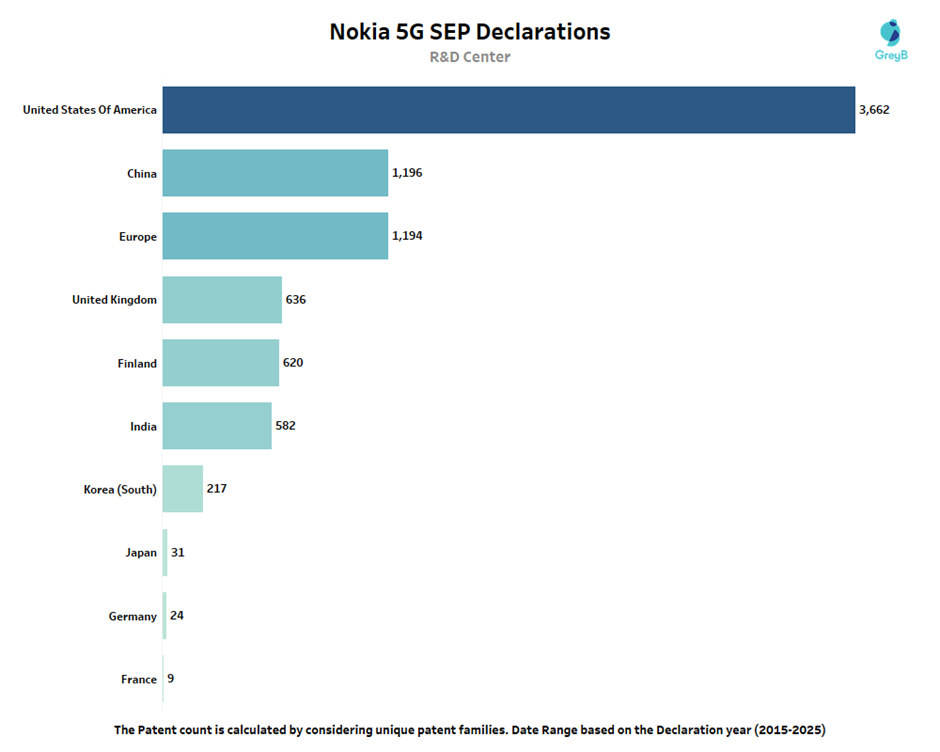Click the France axis label
Viewport: 940px width, 752px height.
139,680
